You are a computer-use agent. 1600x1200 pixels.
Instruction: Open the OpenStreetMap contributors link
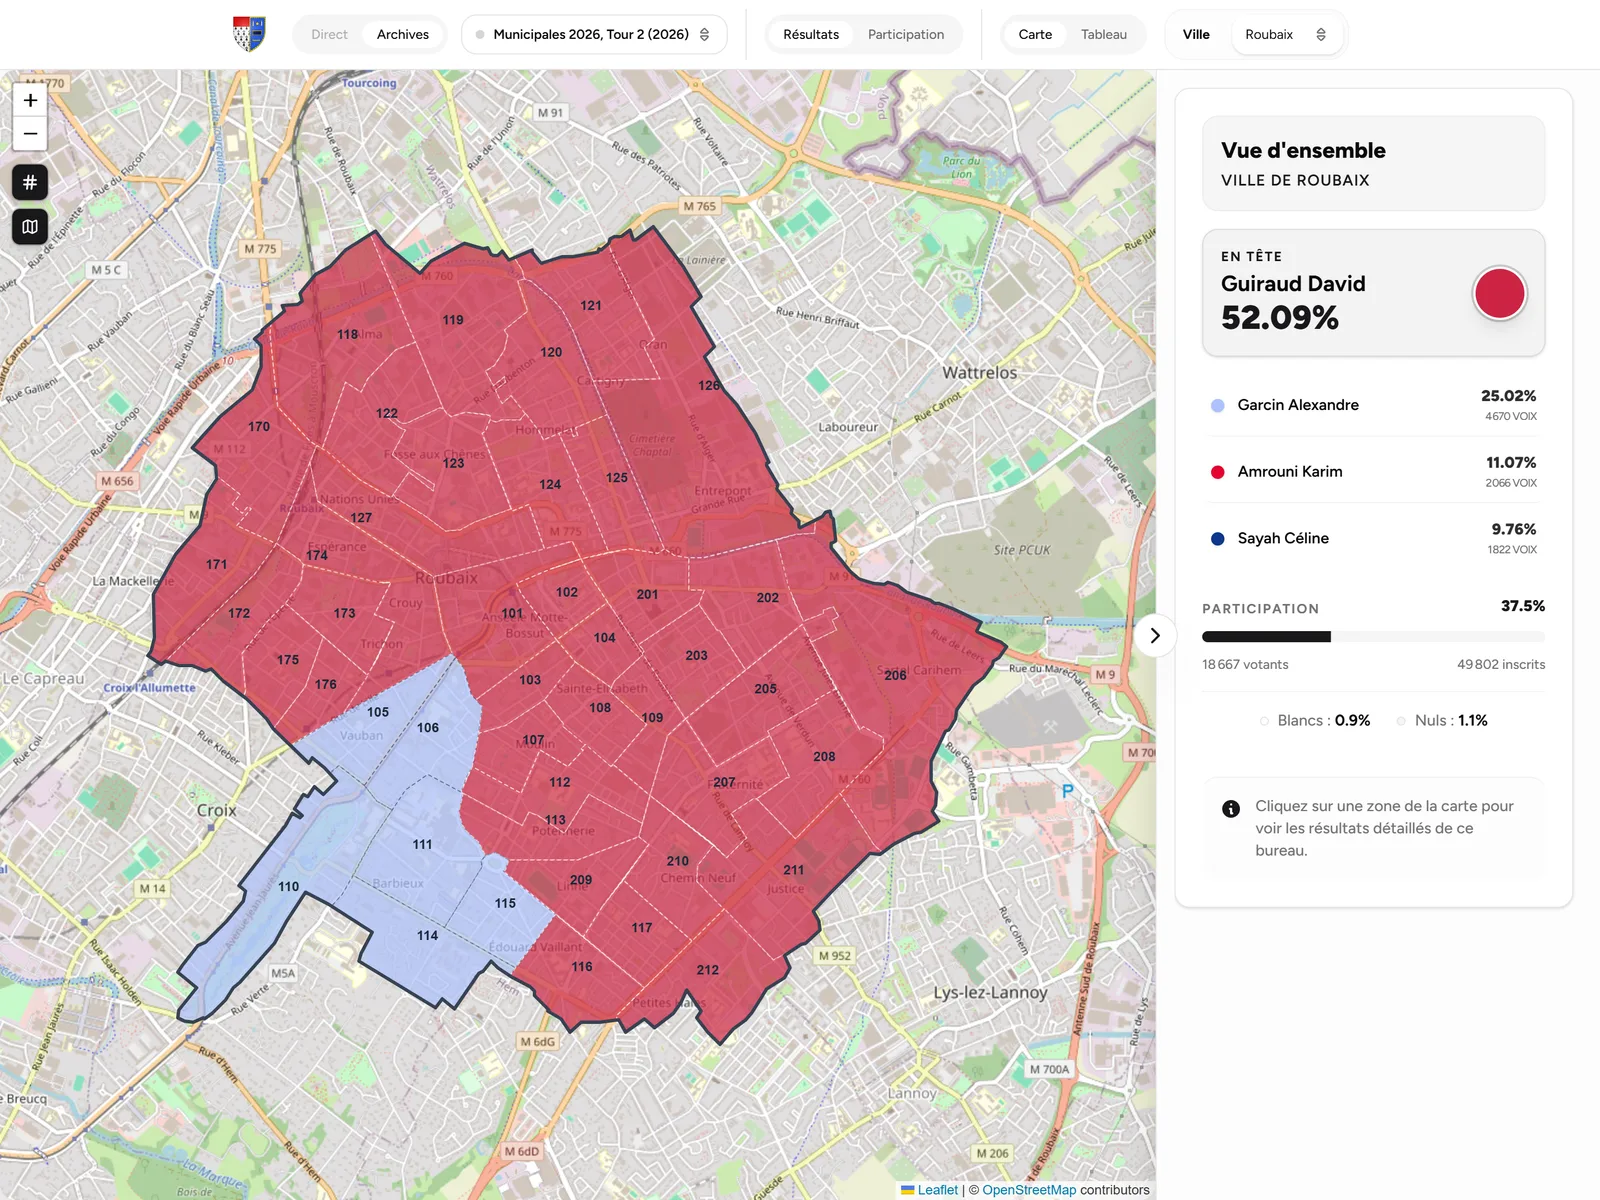tap(1029, 1190)
